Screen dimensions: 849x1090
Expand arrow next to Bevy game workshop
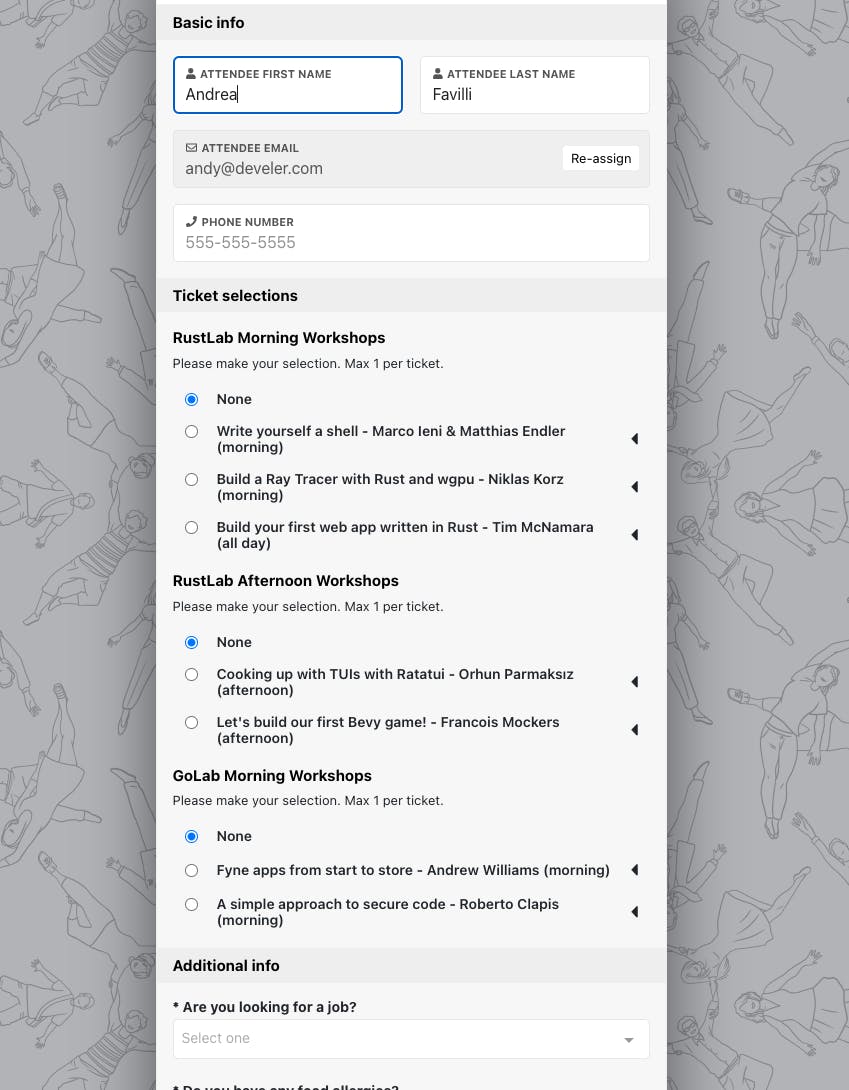(634, 730)
